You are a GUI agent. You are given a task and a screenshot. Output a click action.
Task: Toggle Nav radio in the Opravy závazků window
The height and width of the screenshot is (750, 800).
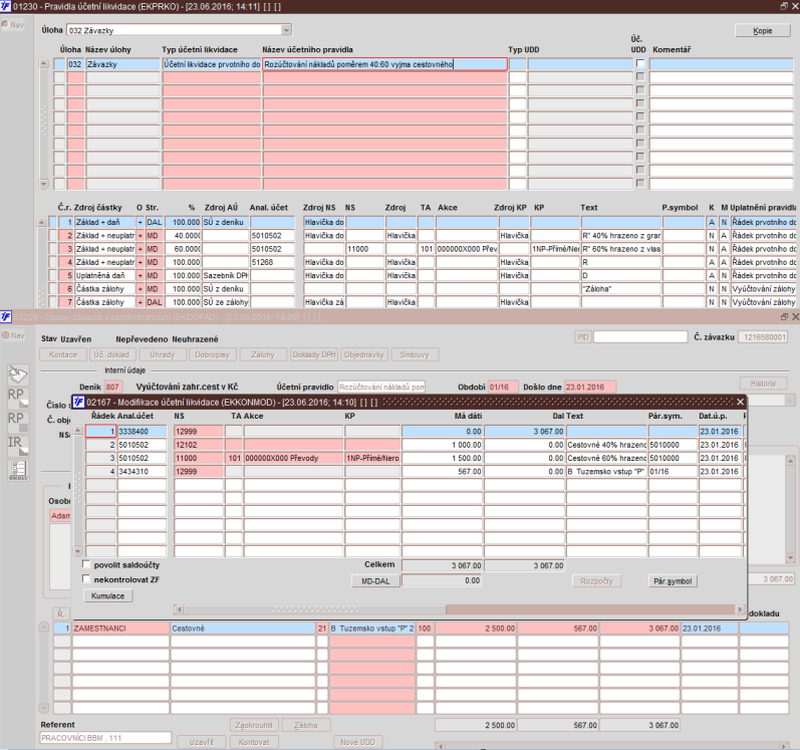[5, 335]
